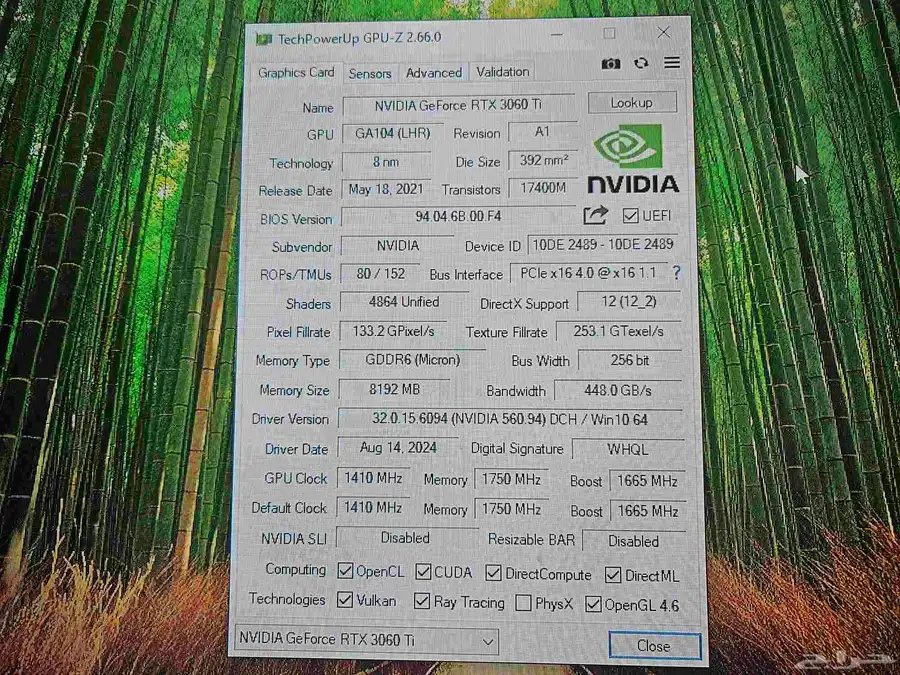Click the Close button
Image resolution: width=900 pixels, height=675 pixels.
click(x=654, y=646)
